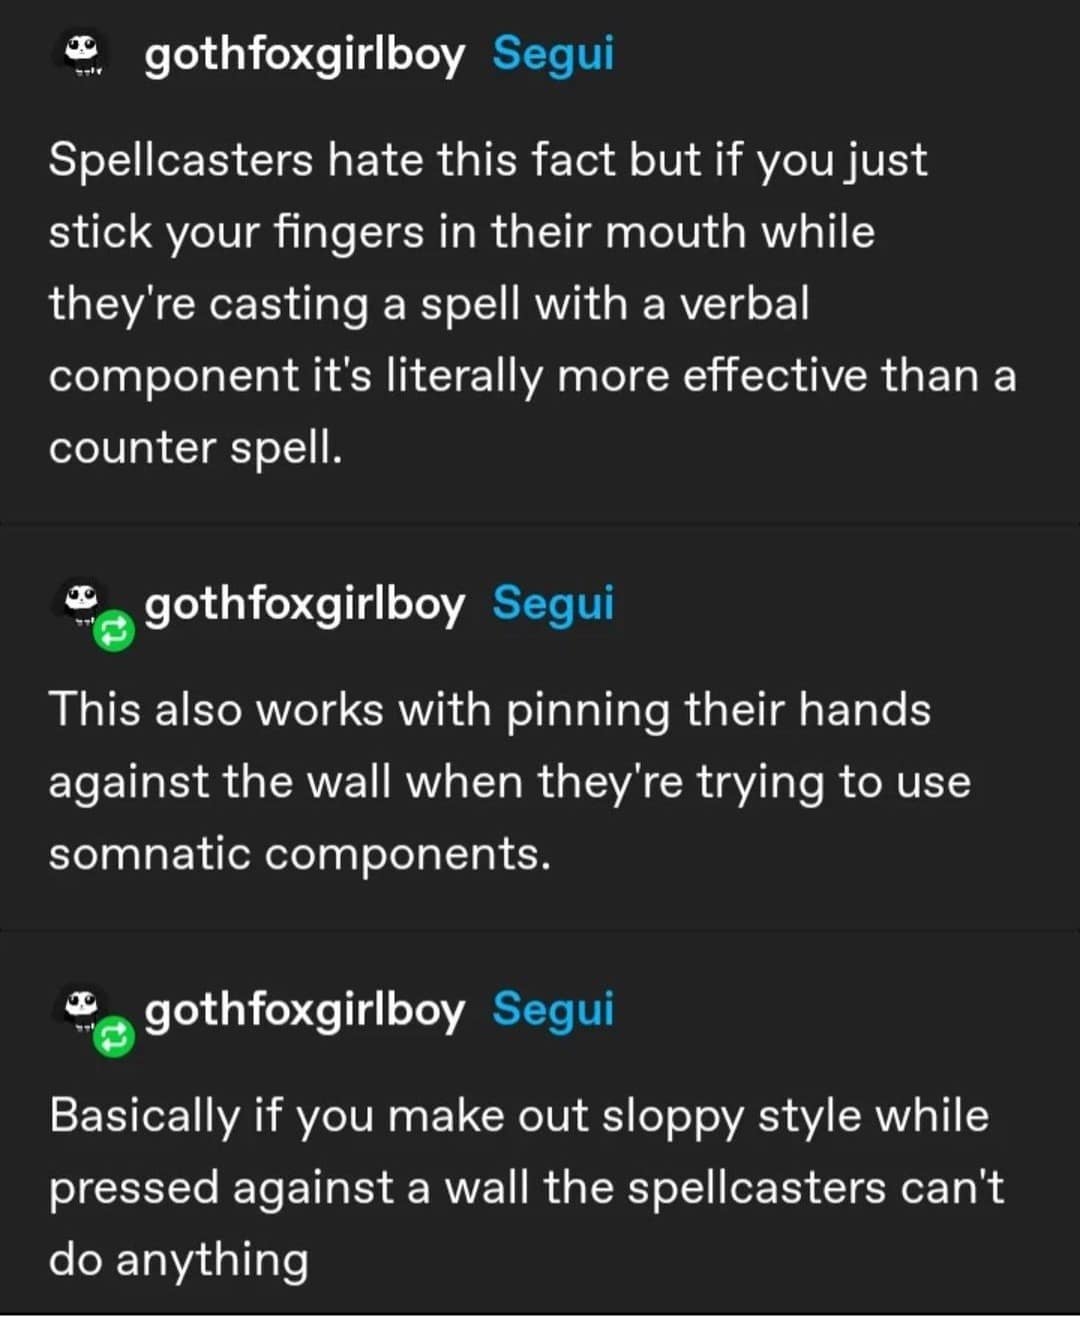Click the word 'Basically' opening the third post

(x=144, y=1116)
